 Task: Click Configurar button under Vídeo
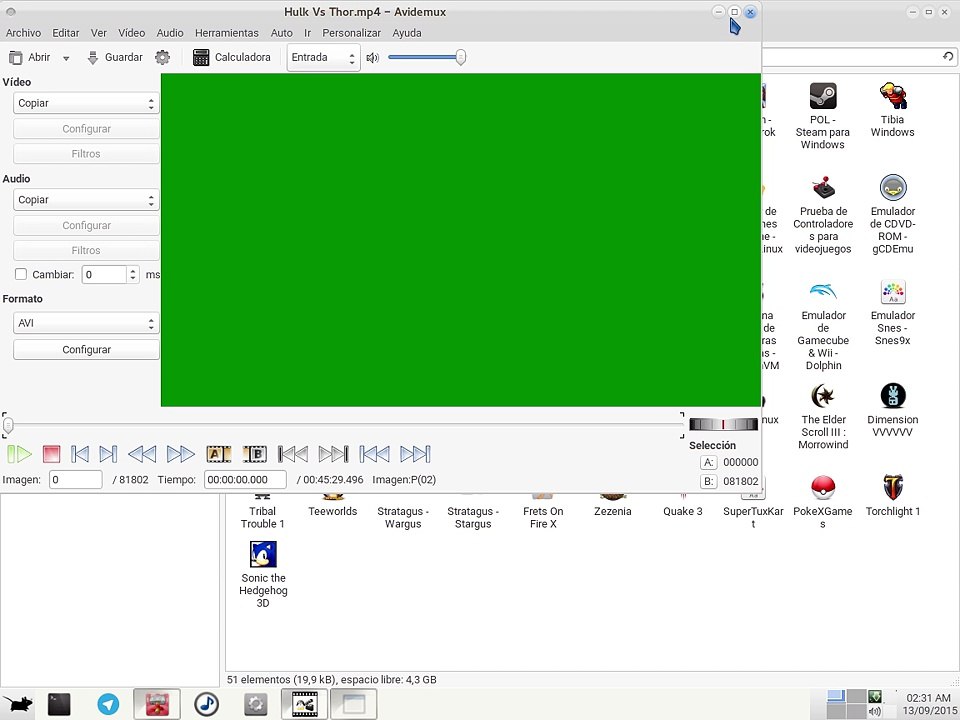(x=86, y=129)
